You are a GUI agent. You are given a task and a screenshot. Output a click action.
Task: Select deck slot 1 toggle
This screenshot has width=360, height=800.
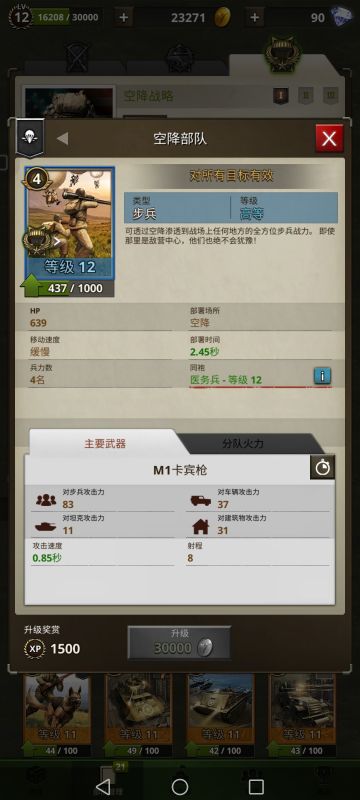pyautogui.click(x=280, y=95)
